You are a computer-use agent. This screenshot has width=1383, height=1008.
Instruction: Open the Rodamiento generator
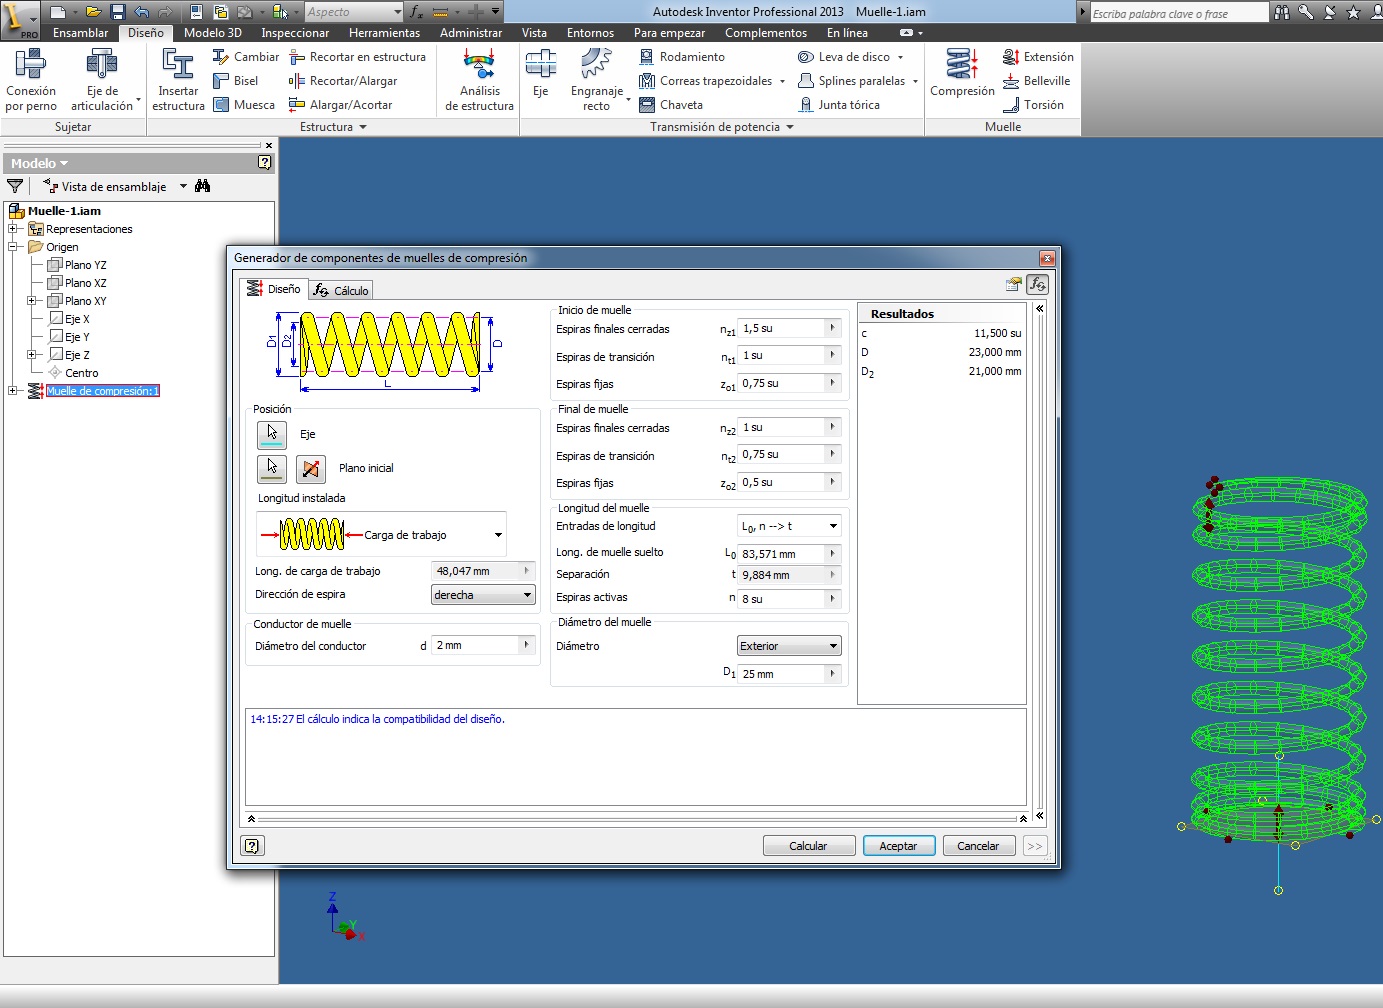(x=682, y=57)
